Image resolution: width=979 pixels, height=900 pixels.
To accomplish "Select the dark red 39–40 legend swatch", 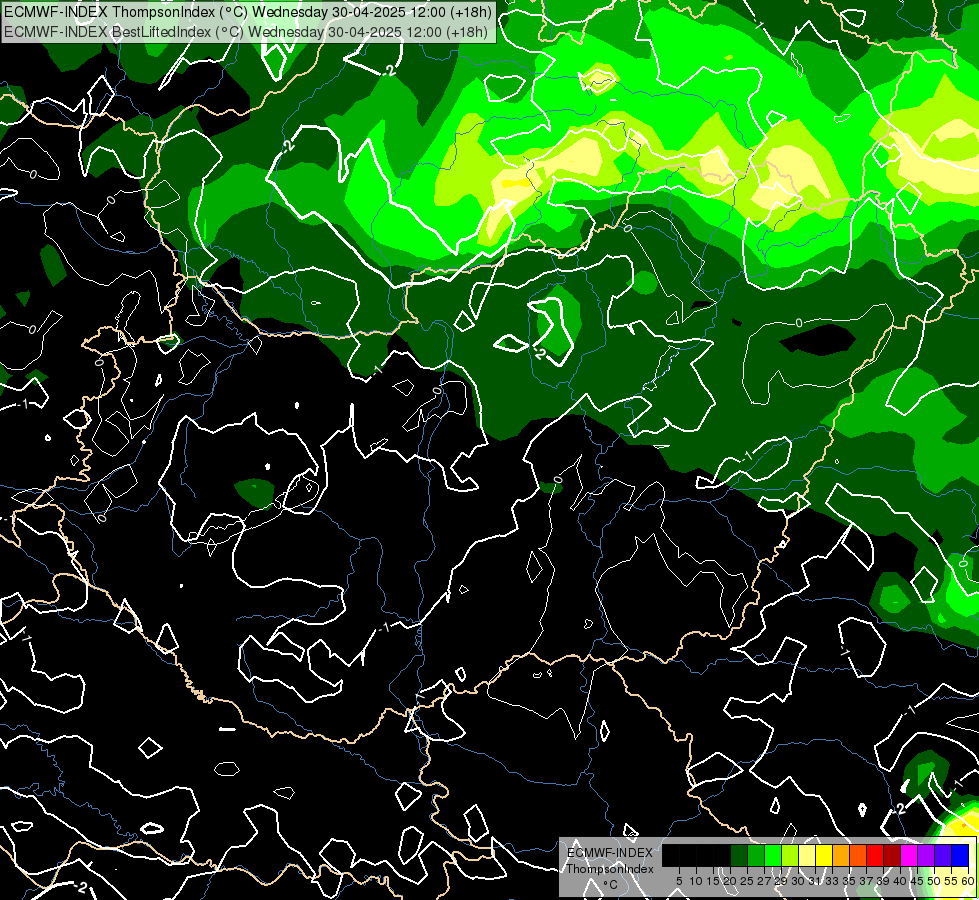I will (x=892, y=855).
